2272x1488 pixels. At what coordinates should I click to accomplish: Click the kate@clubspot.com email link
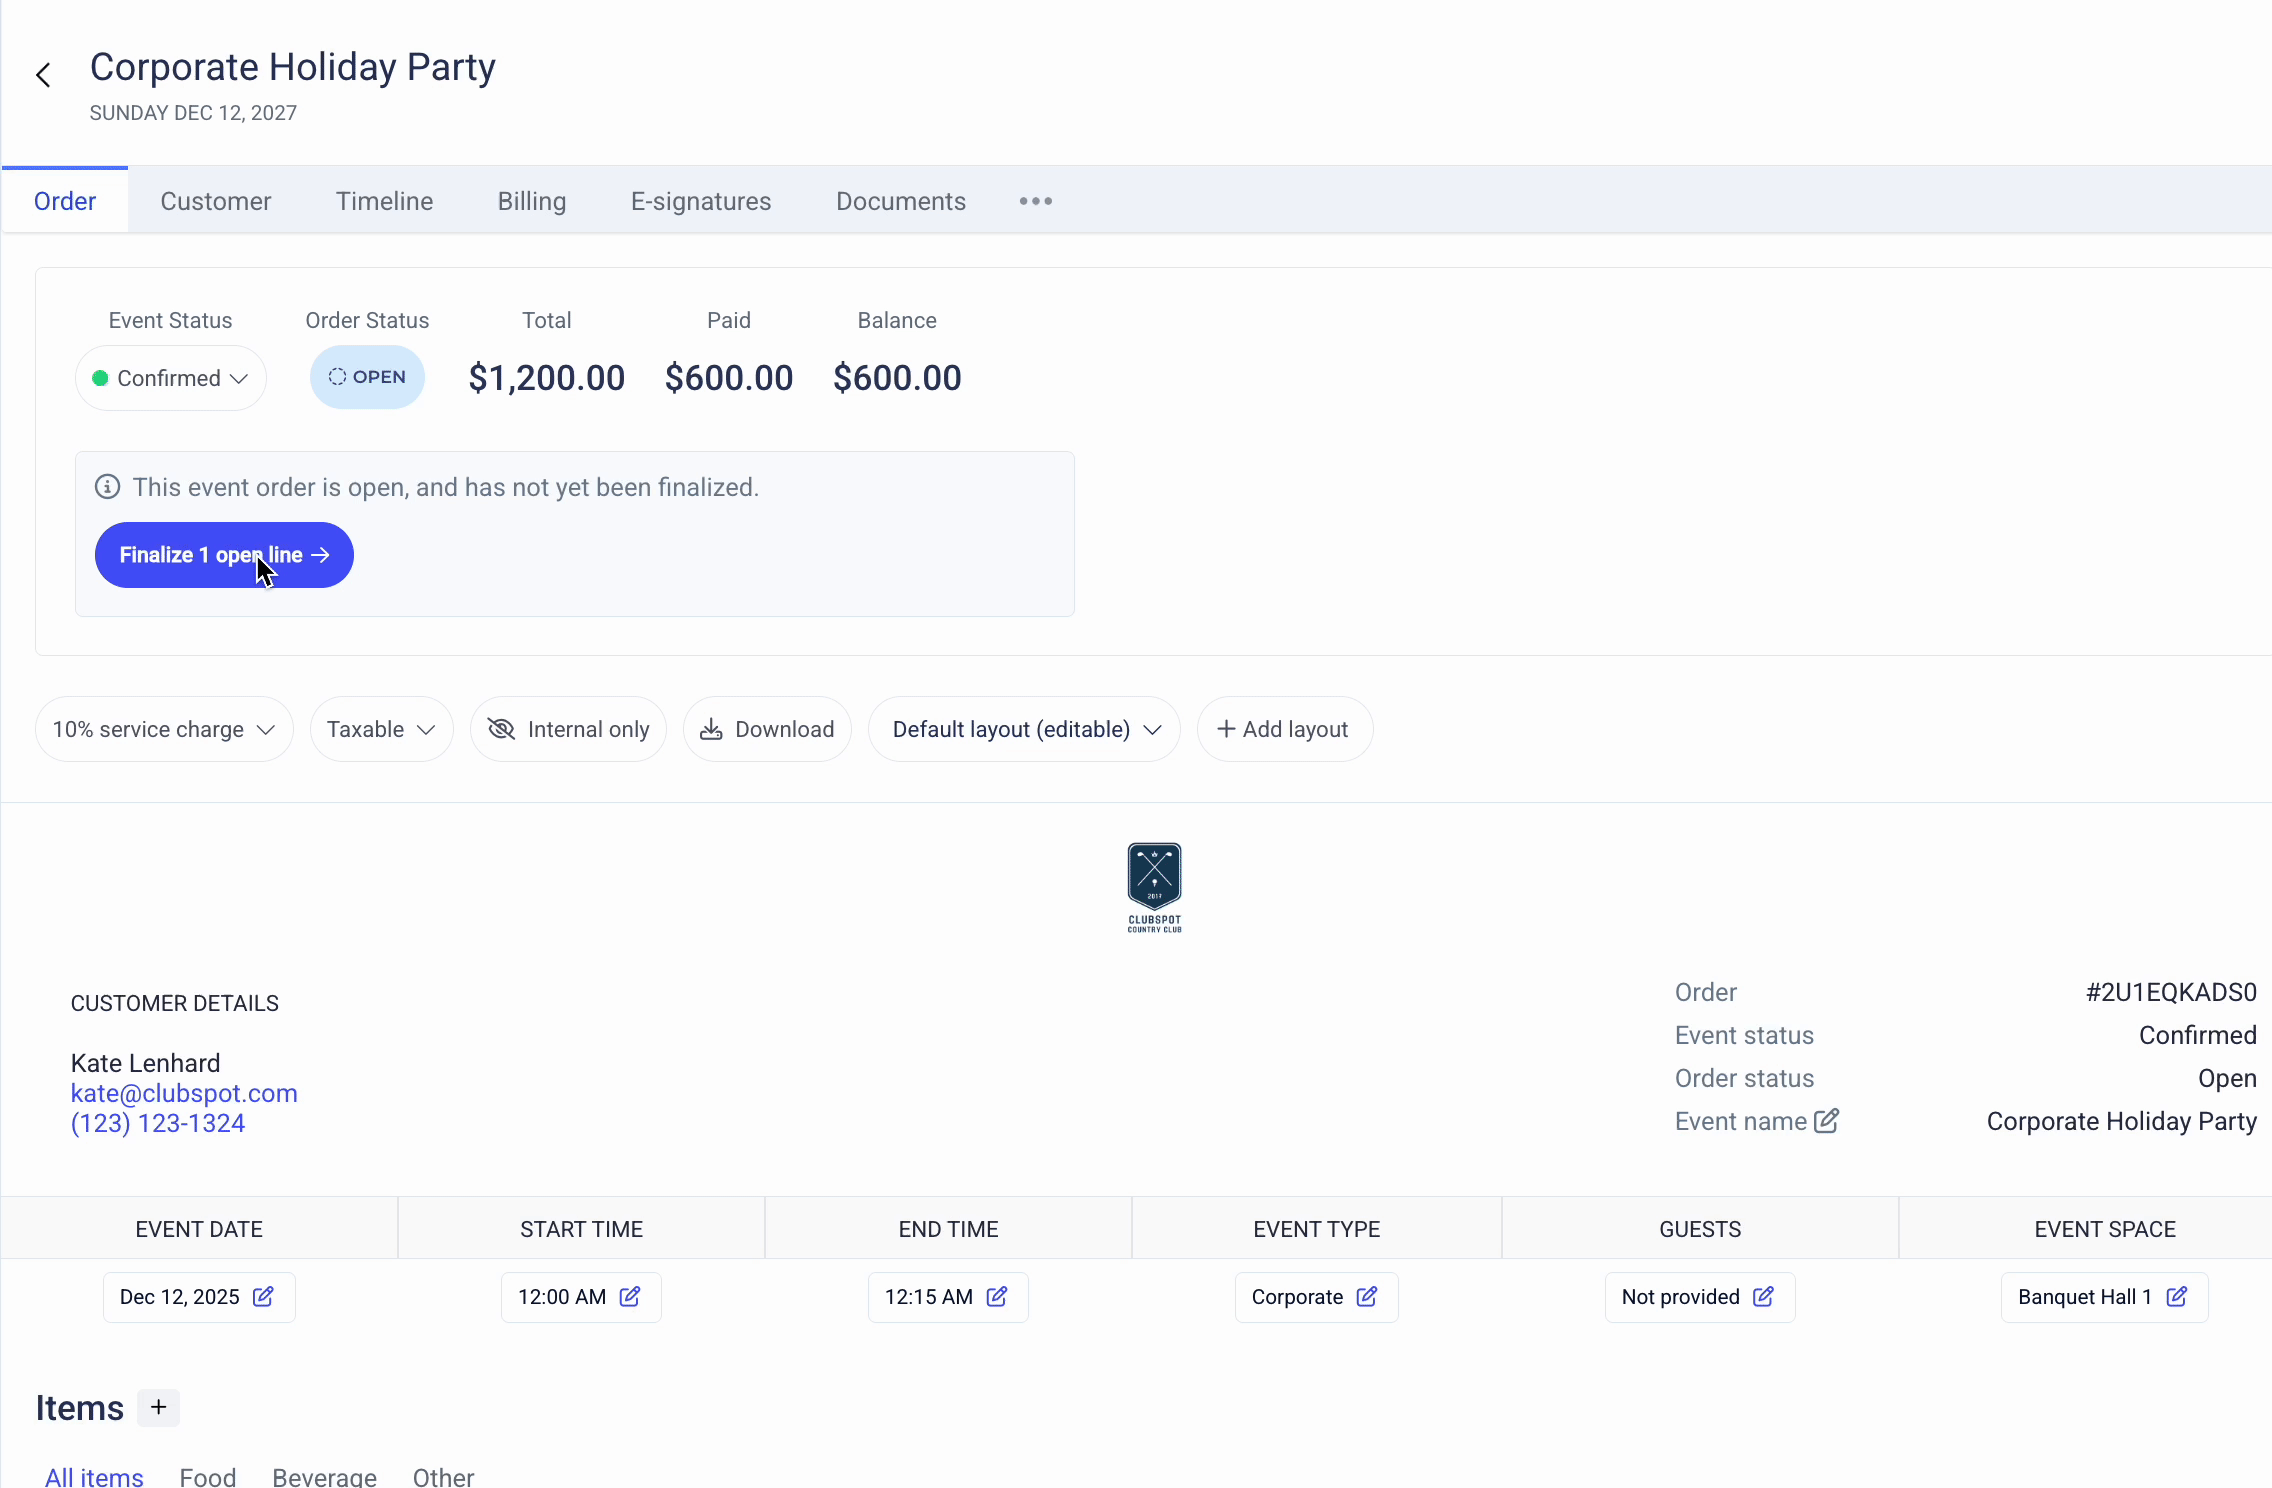(184, 1093)
